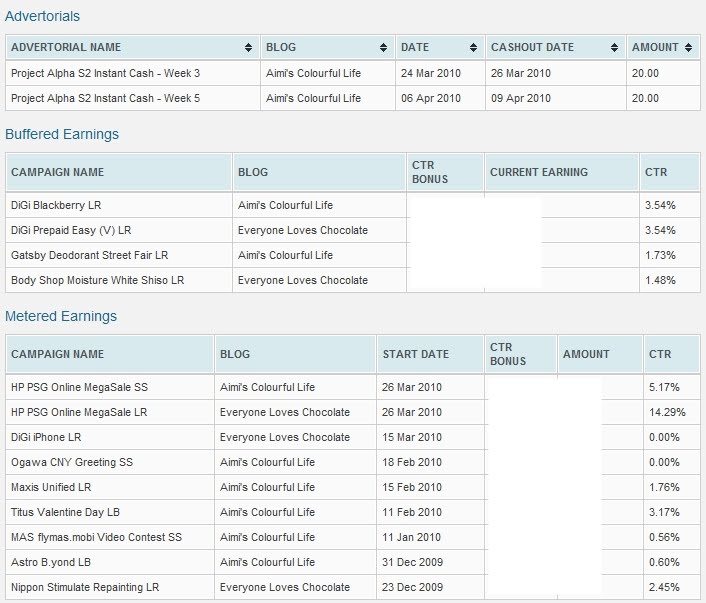Sort by Advertorial Name arrow icon
706x603 pixels.
tap(248, 47)
